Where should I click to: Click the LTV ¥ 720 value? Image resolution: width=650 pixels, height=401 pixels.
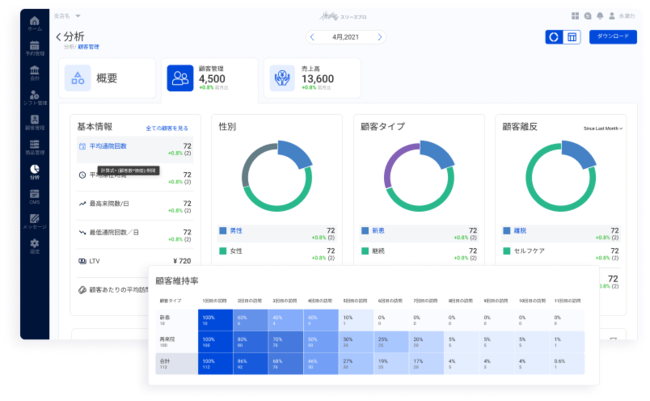[x=182, y=261]
